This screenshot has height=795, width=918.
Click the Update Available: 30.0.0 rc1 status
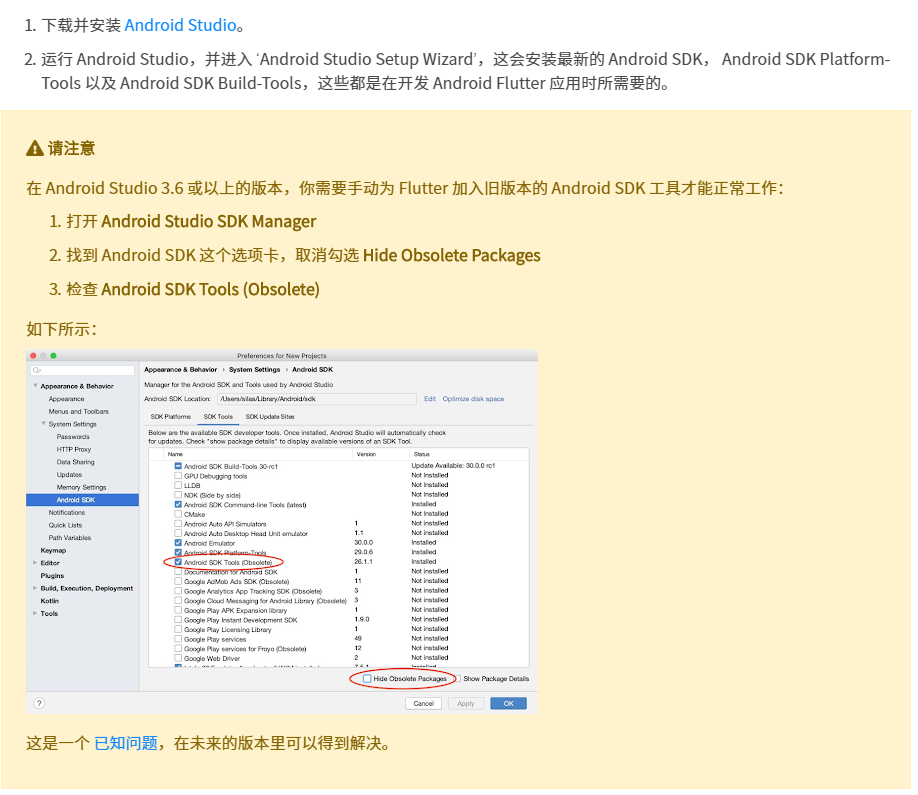[x=453, y=465]
